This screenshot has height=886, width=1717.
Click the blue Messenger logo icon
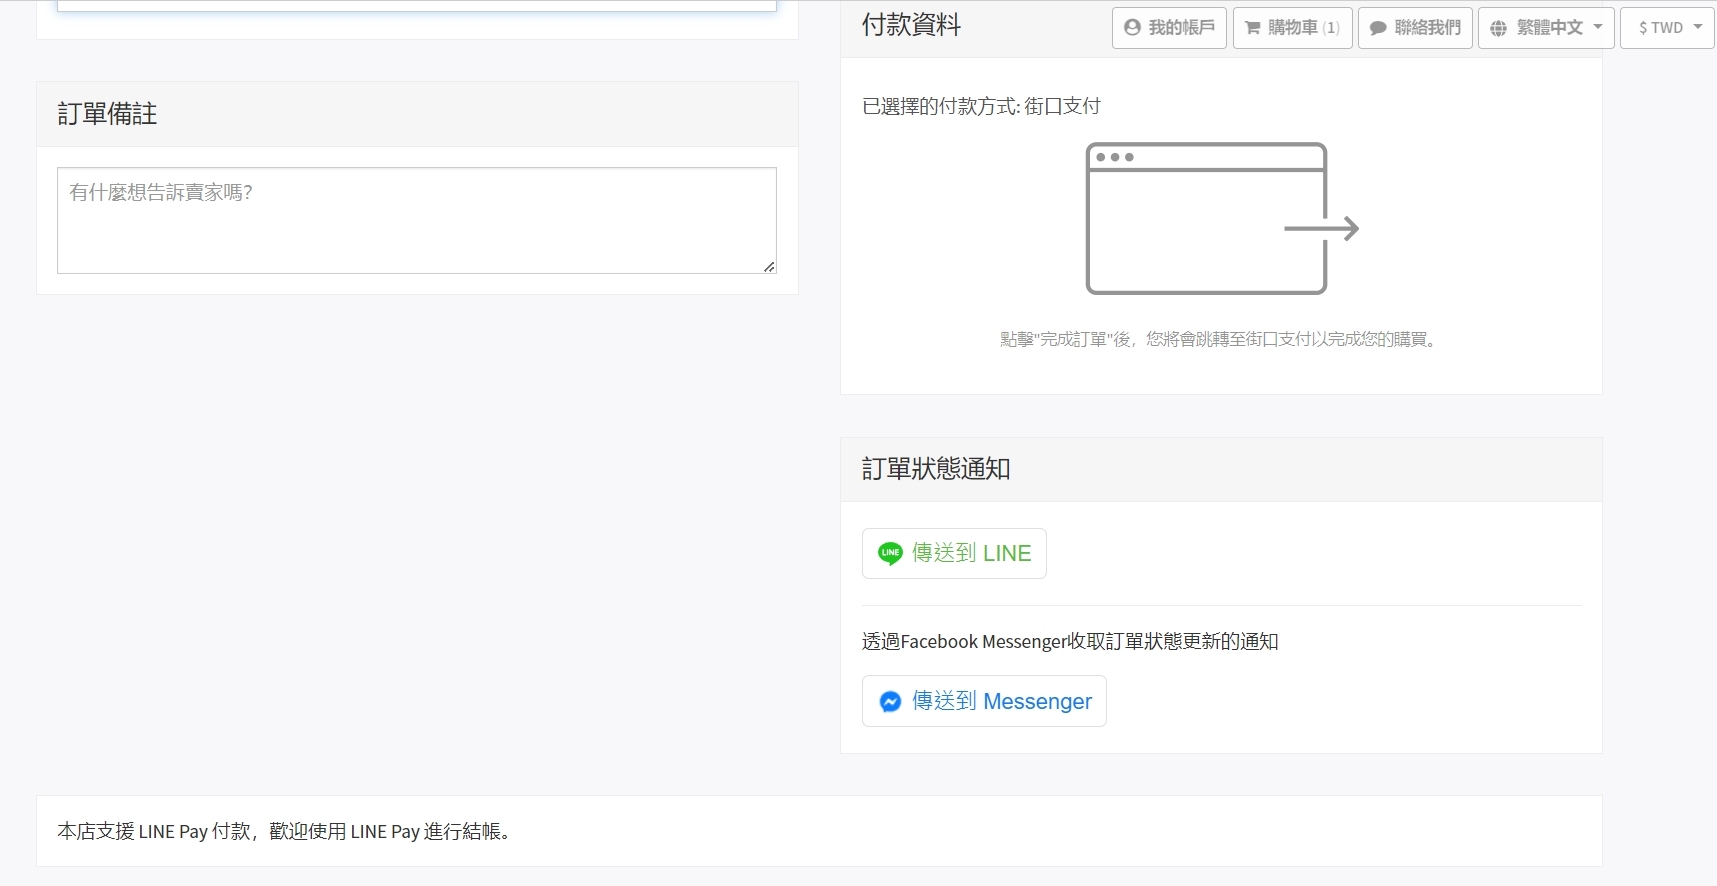point(890,702)
